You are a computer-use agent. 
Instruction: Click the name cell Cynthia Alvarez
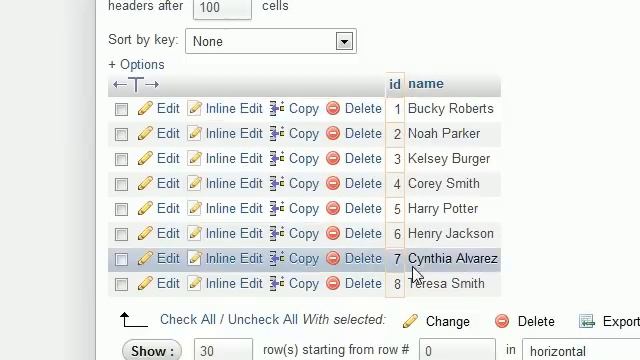point(453,259)
